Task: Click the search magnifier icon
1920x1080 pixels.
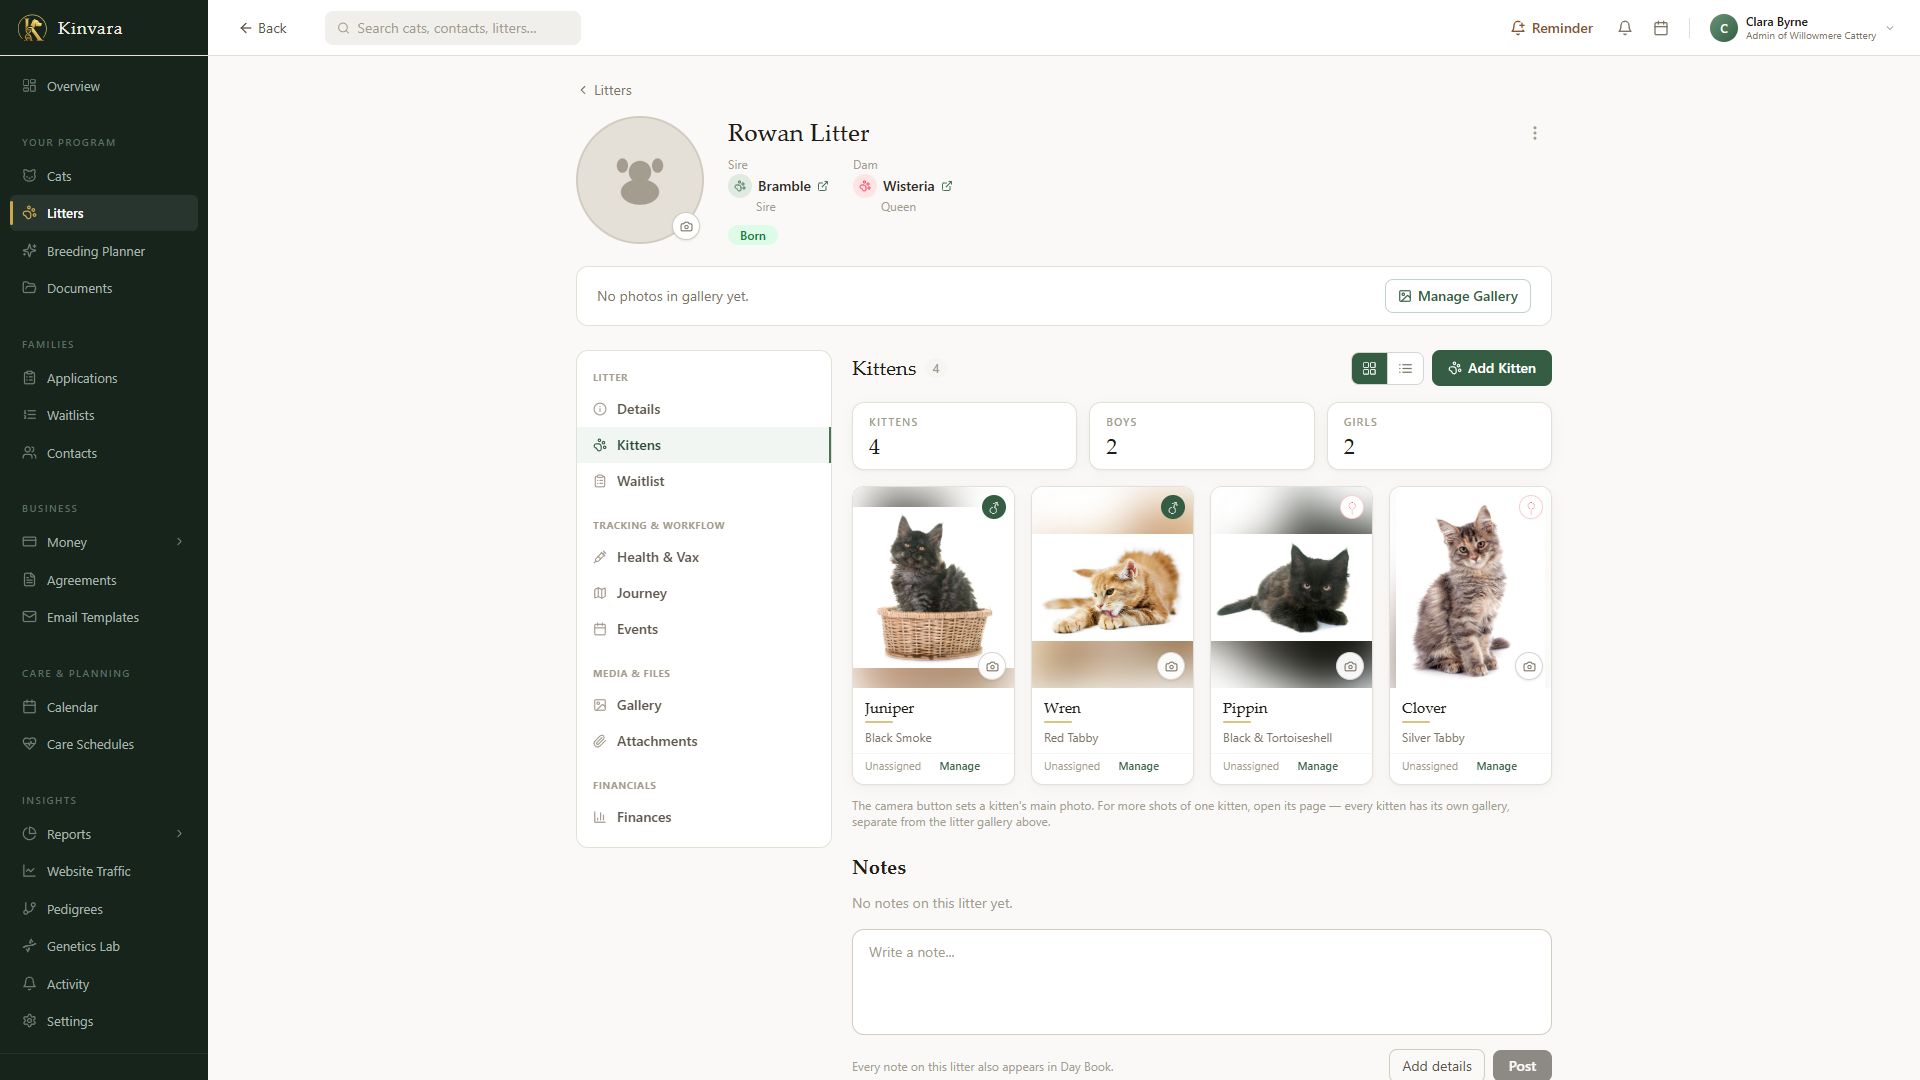Action: [x=344, y=28]
